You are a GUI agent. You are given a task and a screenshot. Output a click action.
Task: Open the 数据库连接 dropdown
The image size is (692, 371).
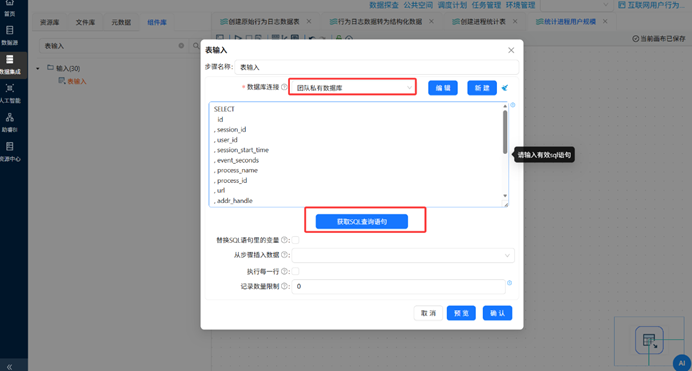pyautogui.click(x=353, y=88)
